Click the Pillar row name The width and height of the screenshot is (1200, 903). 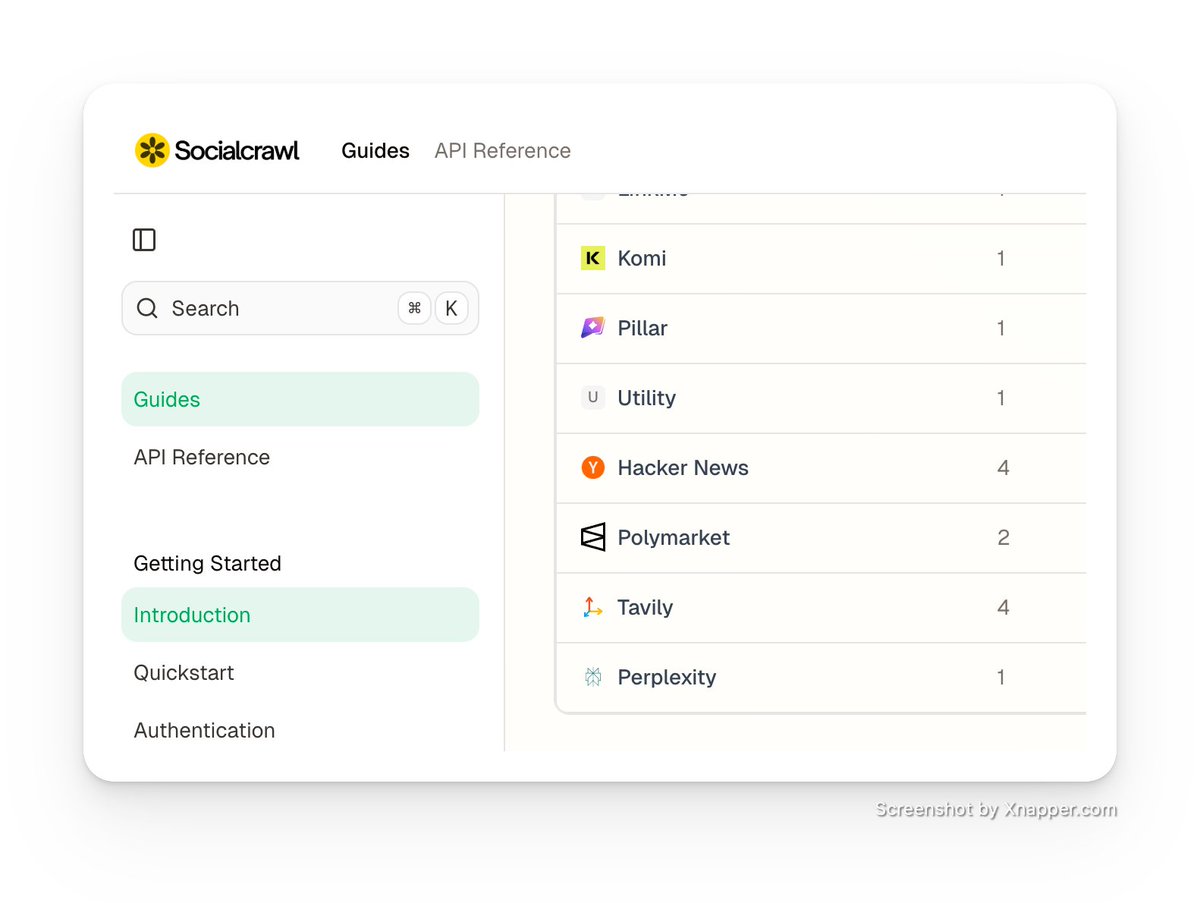point(642,328)
